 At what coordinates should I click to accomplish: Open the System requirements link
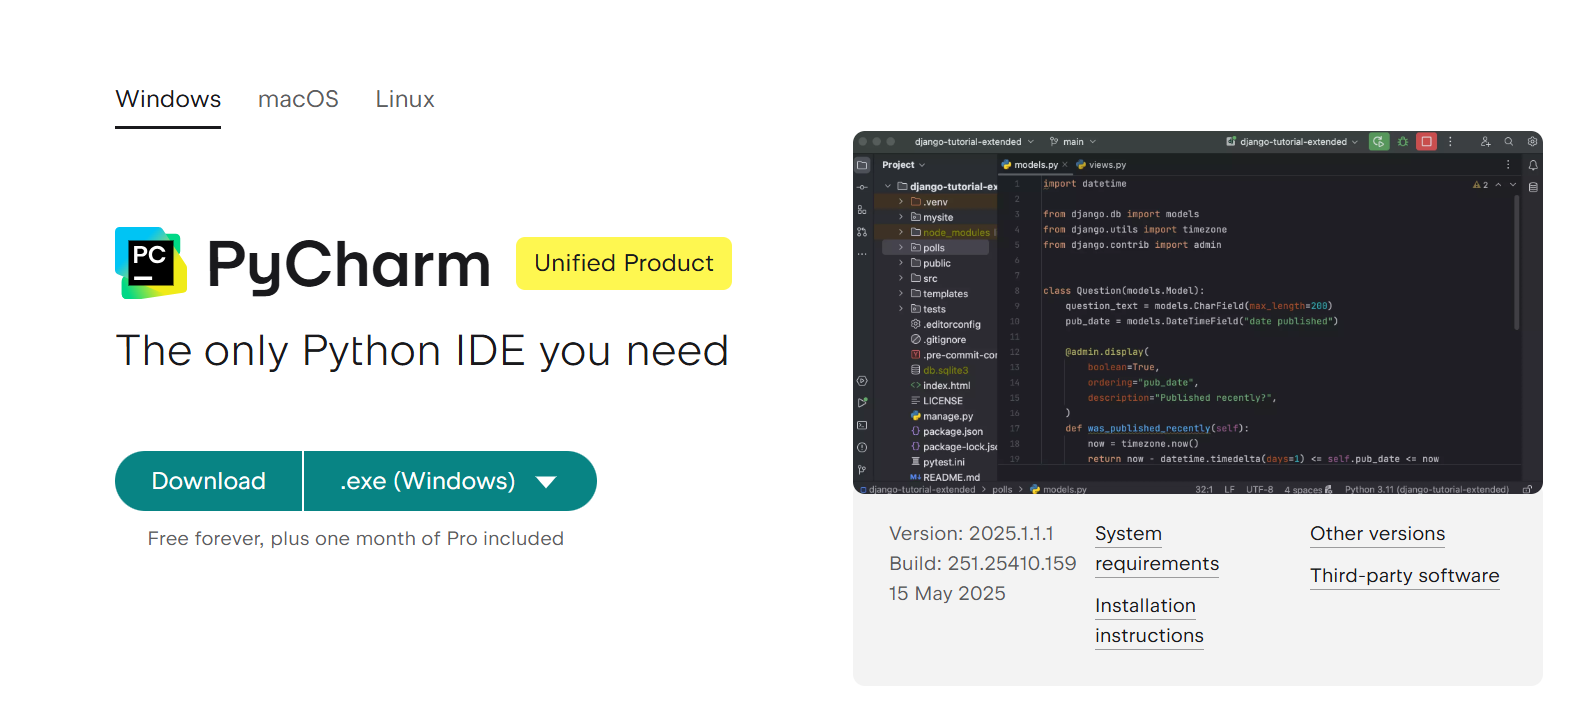(x=1157, y=549)
